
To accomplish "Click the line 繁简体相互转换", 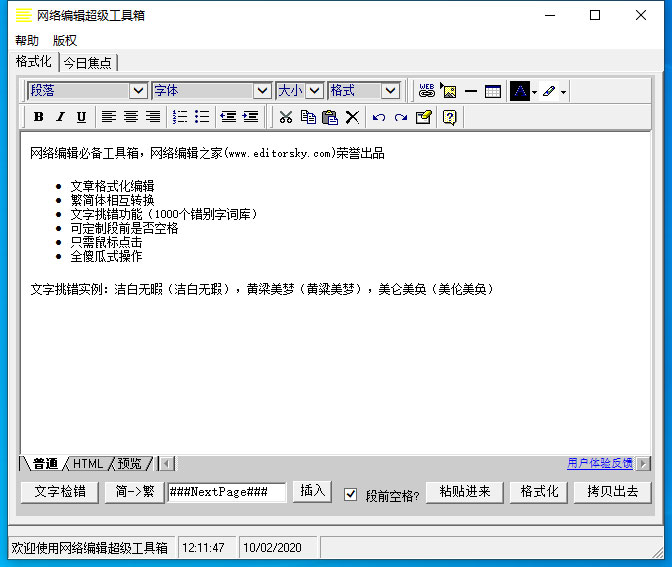I will (112, 200).
